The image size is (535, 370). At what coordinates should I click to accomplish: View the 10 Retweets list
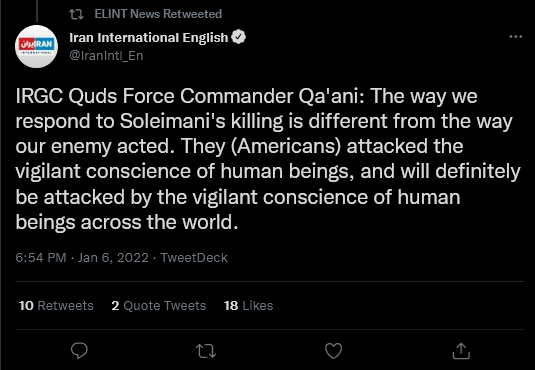(x=56, y=305)
